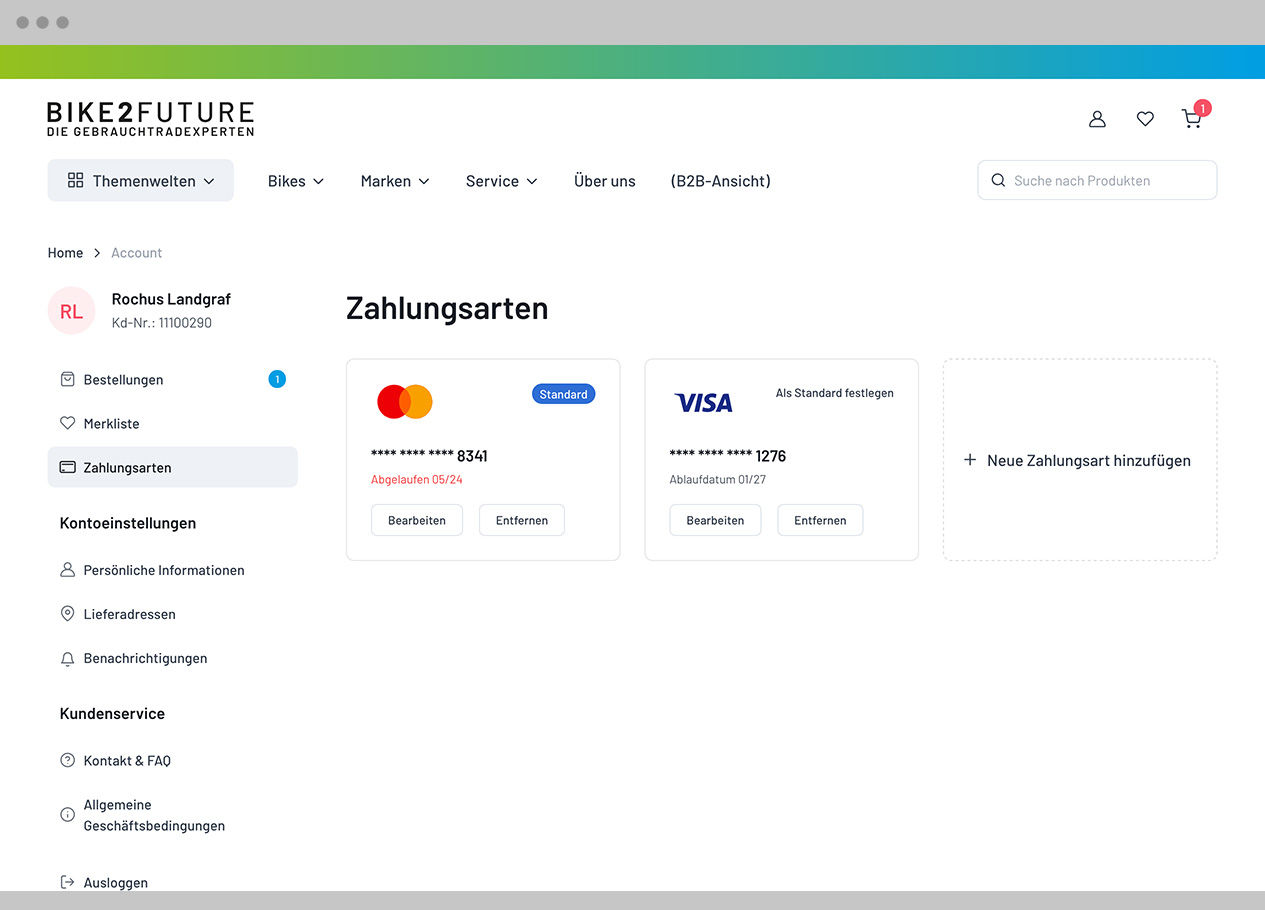Click the Home breadcrumb link
This screenshot has height=910, width=1265.
point(65,253)
